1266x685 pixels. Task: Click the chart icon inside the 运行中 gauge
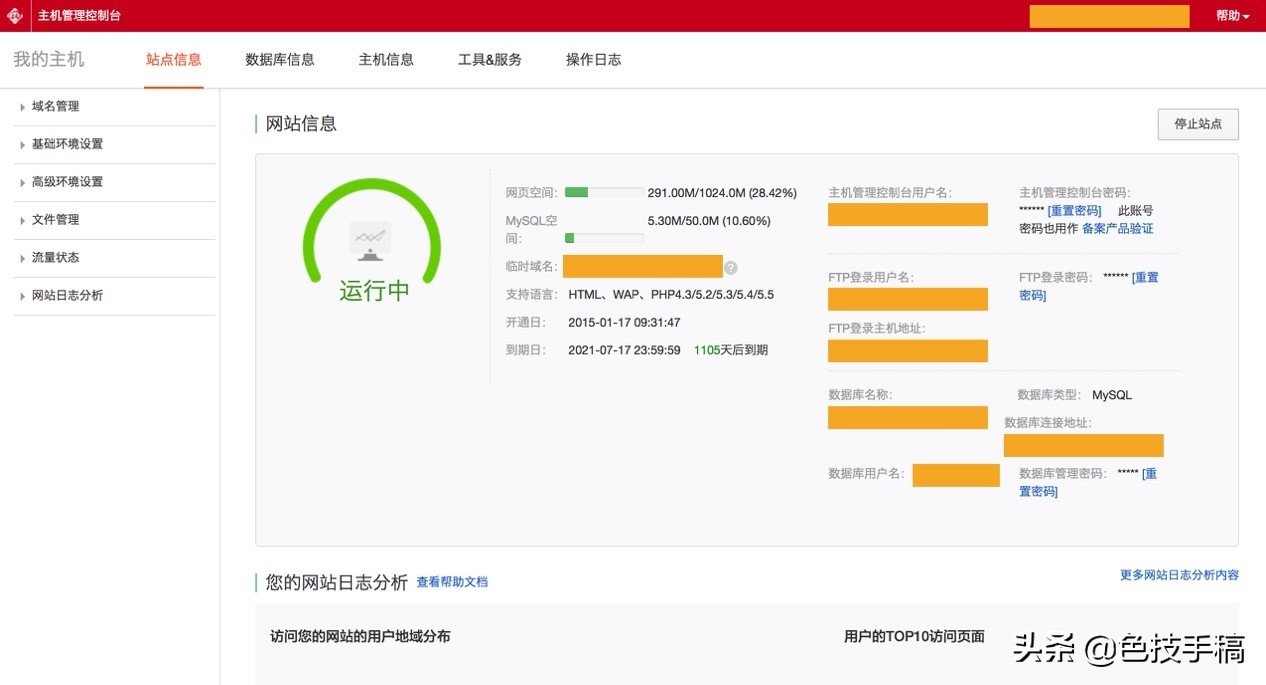pyautogui.click(x=371, y=237)
